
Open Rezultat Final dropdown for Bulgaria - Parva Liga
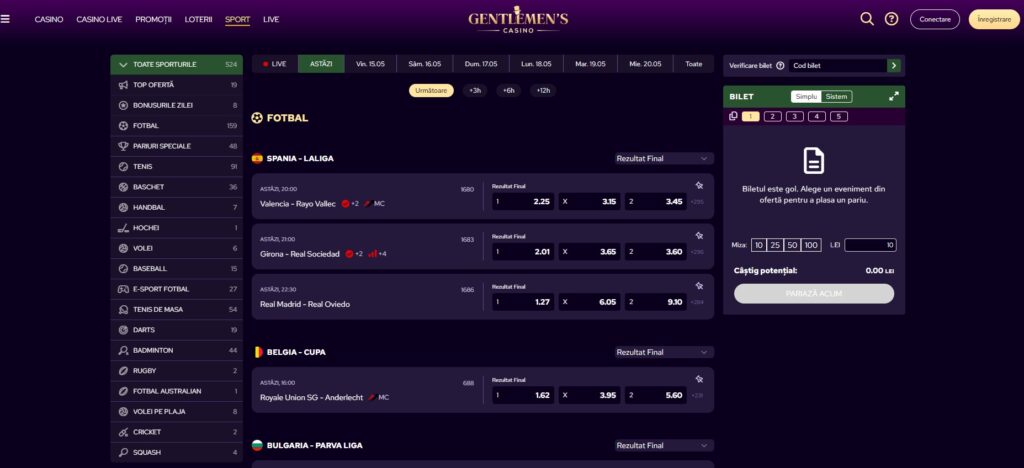click(x=664, y=446)
